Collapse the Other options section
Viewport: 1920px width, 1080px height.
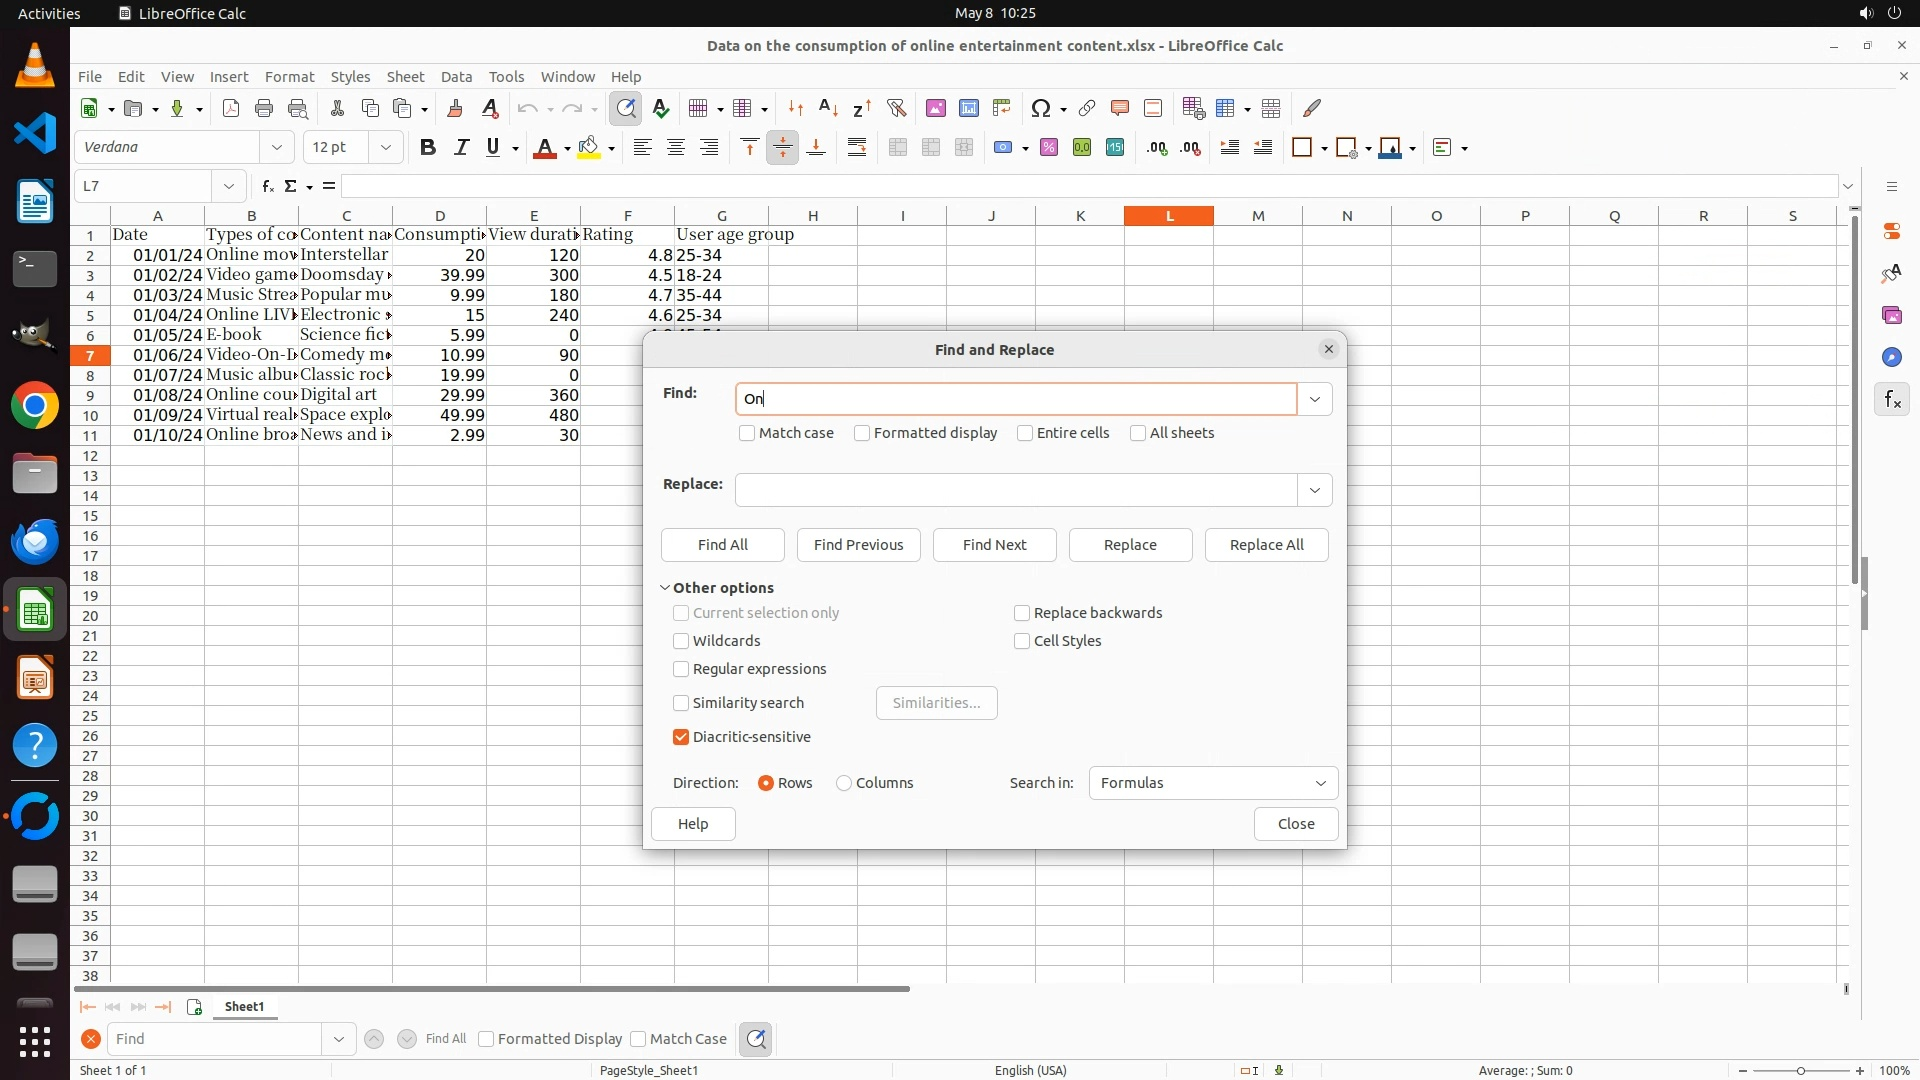coord(665,588)
